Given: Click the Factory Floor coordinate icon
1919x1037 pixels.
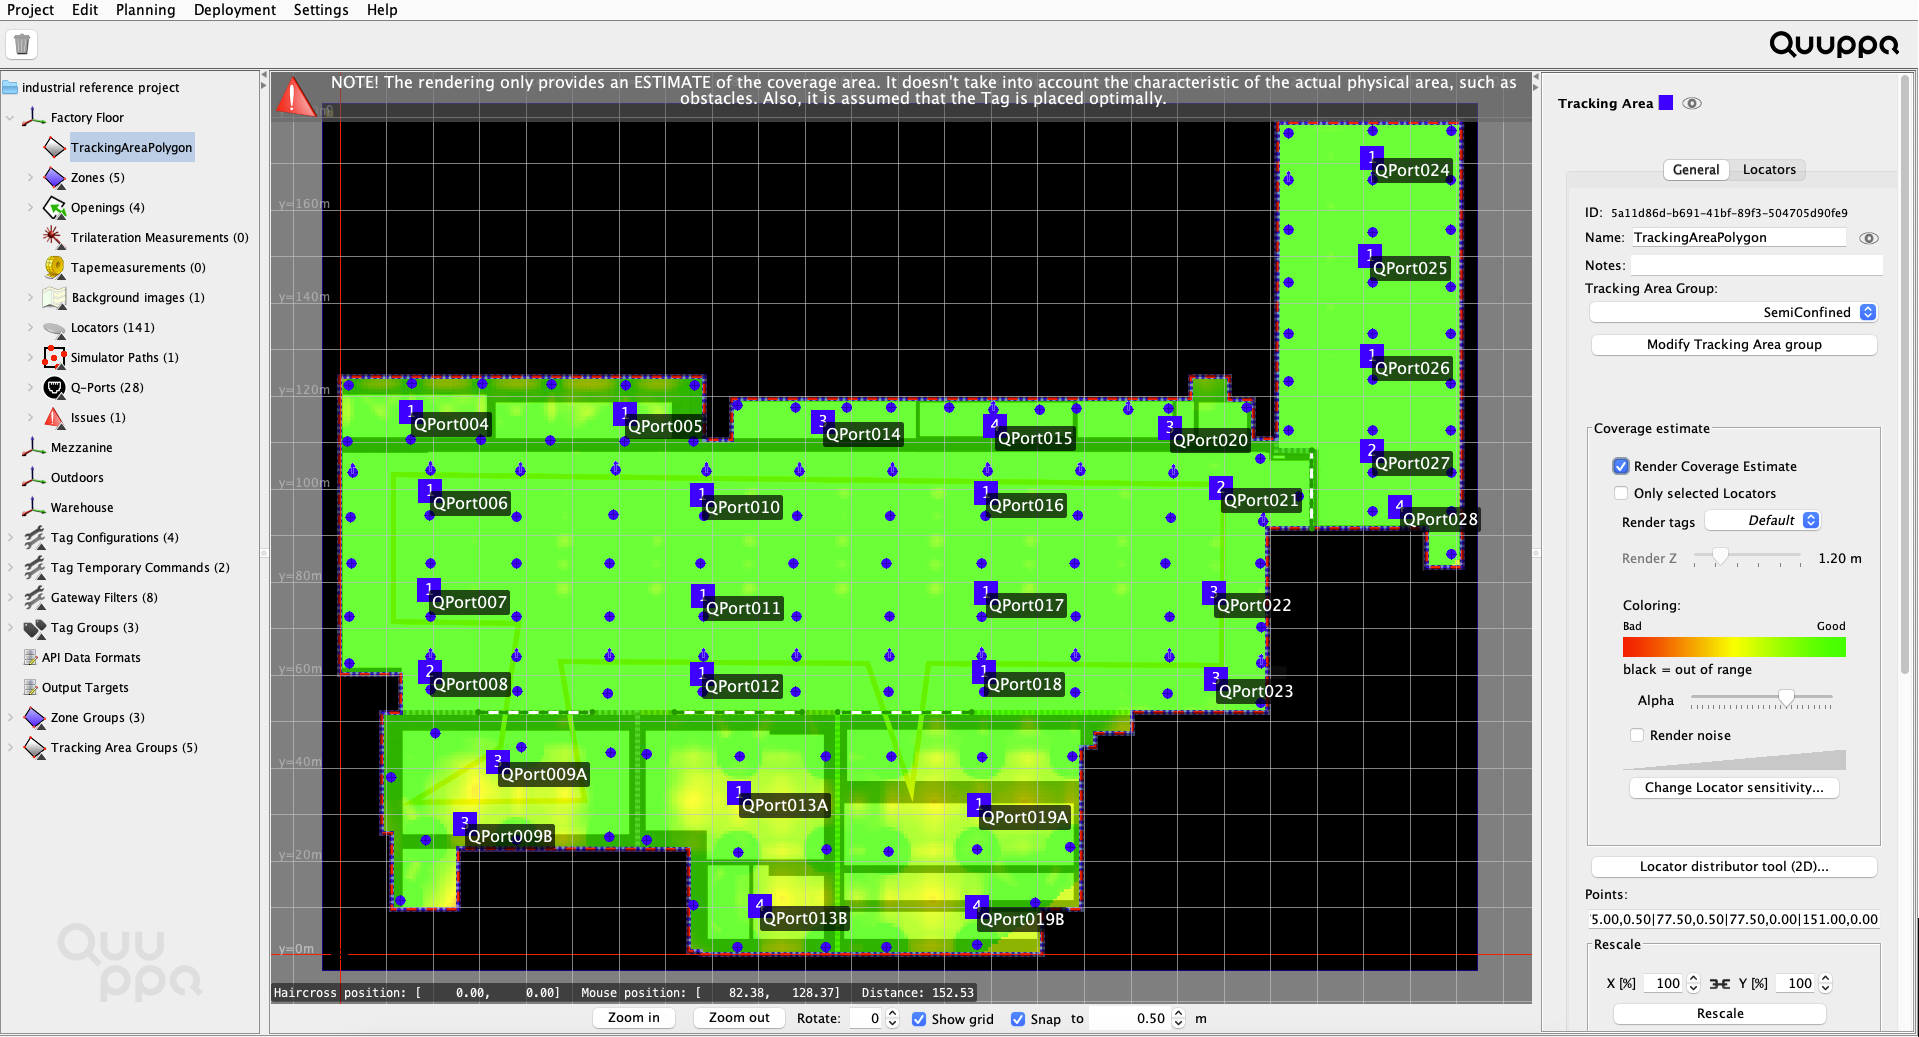Looking at the screenshot, I should click(34, 117).
